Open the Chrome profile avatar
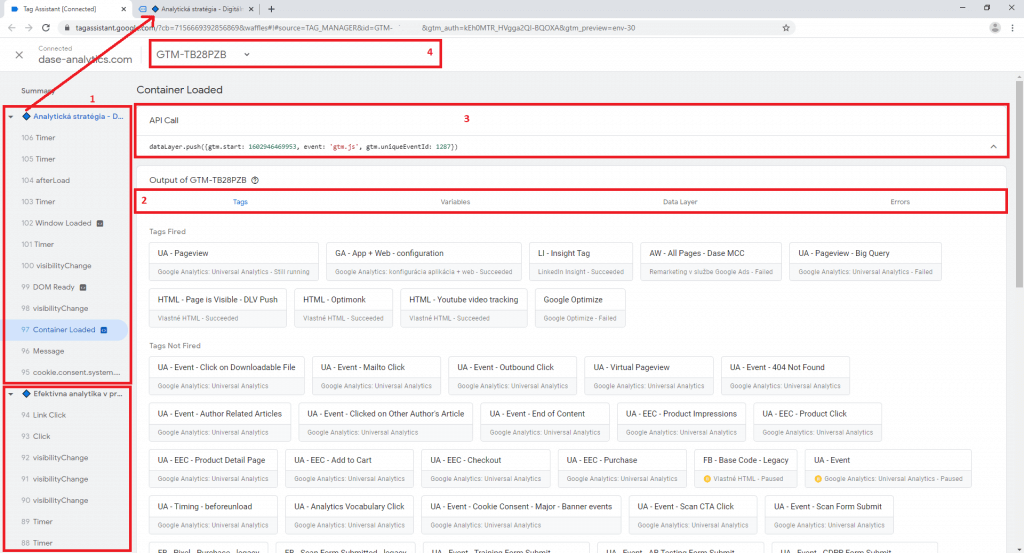Viewport: 1024px width, 553px height. point(995,27)
